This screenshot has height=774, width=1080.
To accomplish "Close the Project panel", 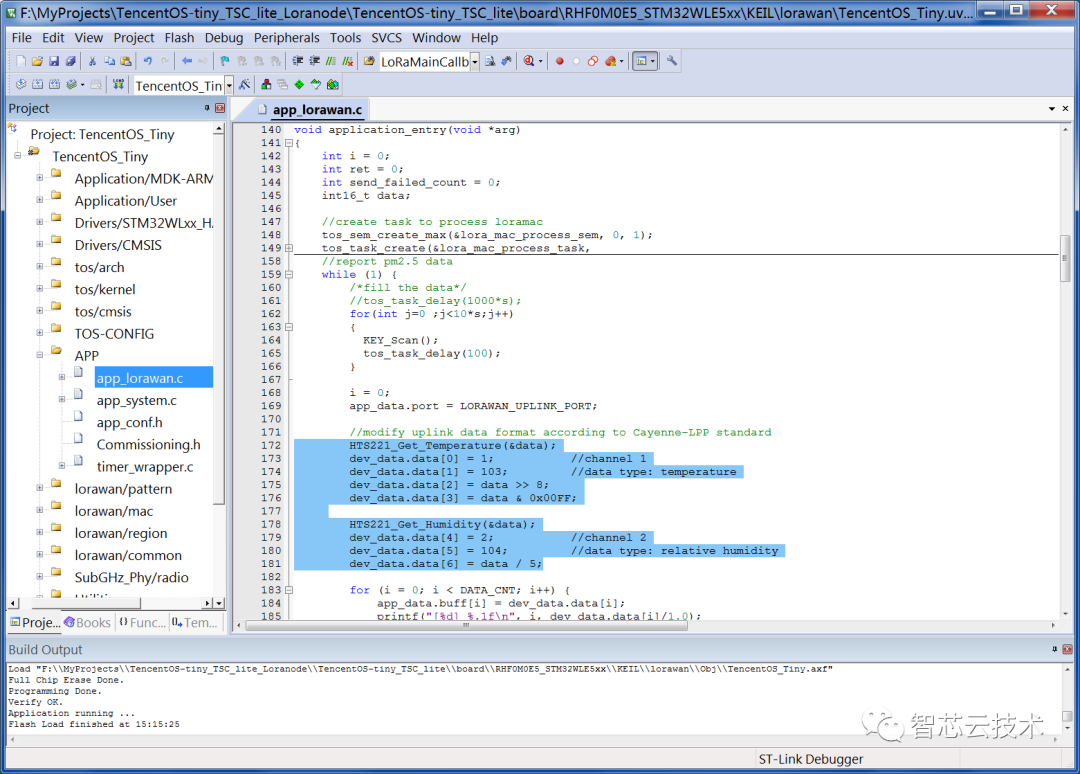I will pyautogui.click(x=220, y=108).
